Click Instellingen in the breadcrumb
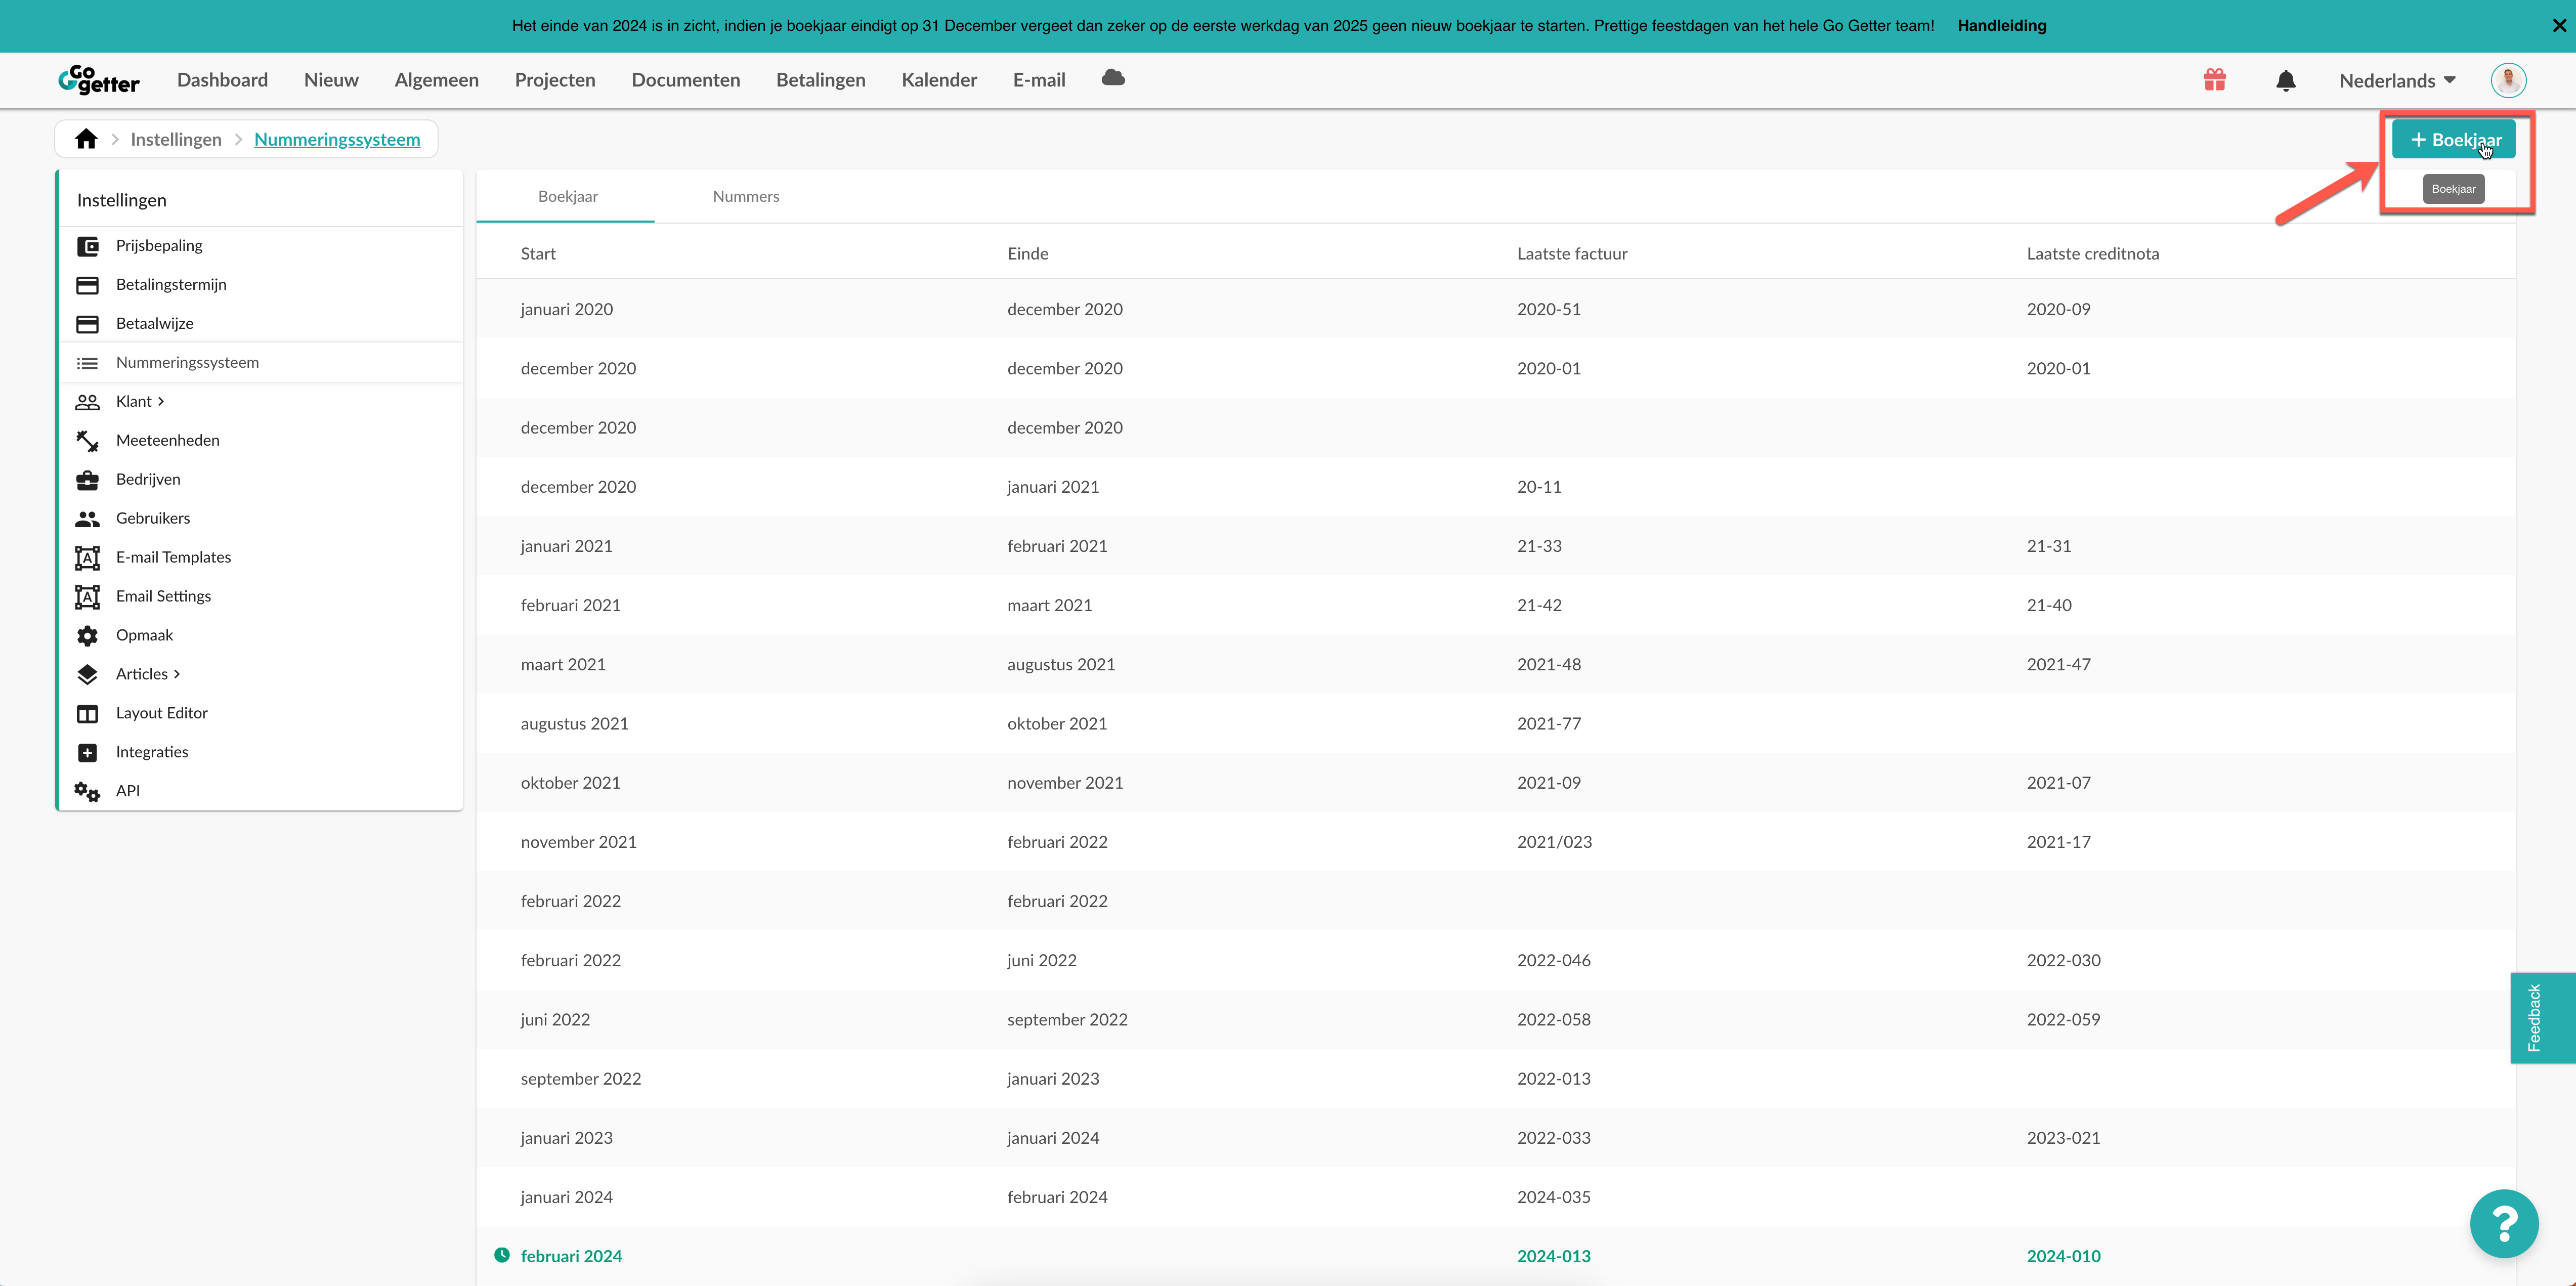The width and height of the screenshot is (2576, 1286). point(176,139)
